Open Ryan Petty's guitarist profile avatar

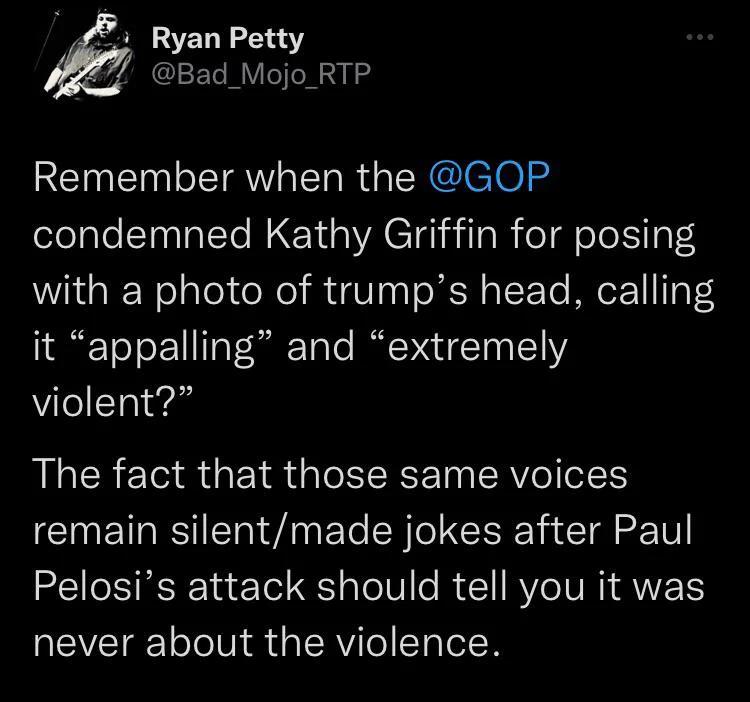tap(85, 55)
